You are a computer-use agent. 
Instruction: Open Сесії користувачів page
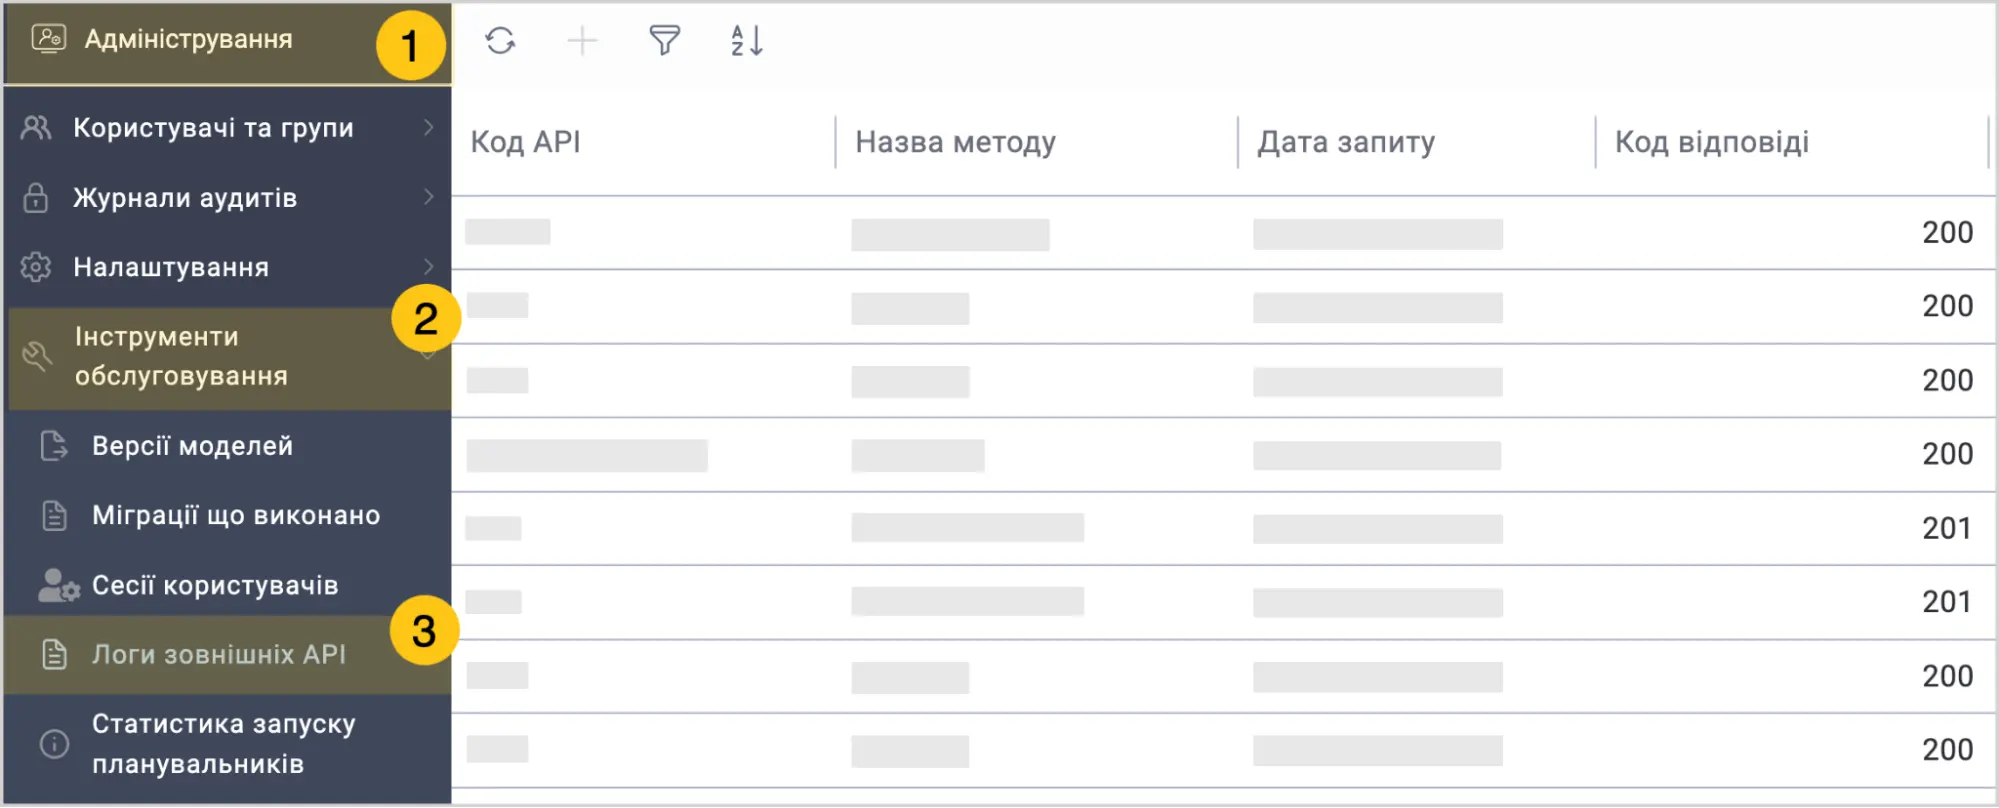tap(215, 586)
